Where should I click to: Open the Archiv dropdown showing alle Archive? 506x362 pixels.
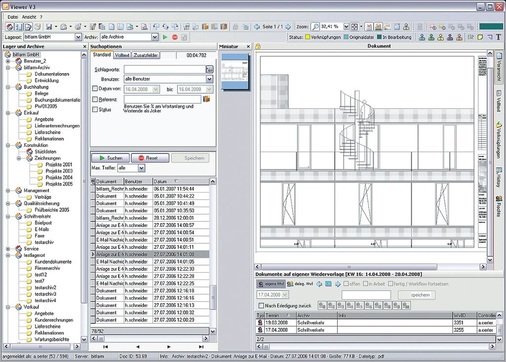(155, 37)
